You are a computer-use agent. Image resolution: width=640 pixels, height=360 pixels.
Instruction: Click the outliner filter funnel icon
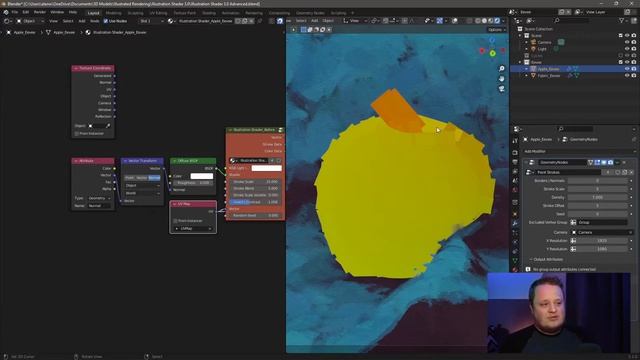pyautogui.click(x=622, y=20)
